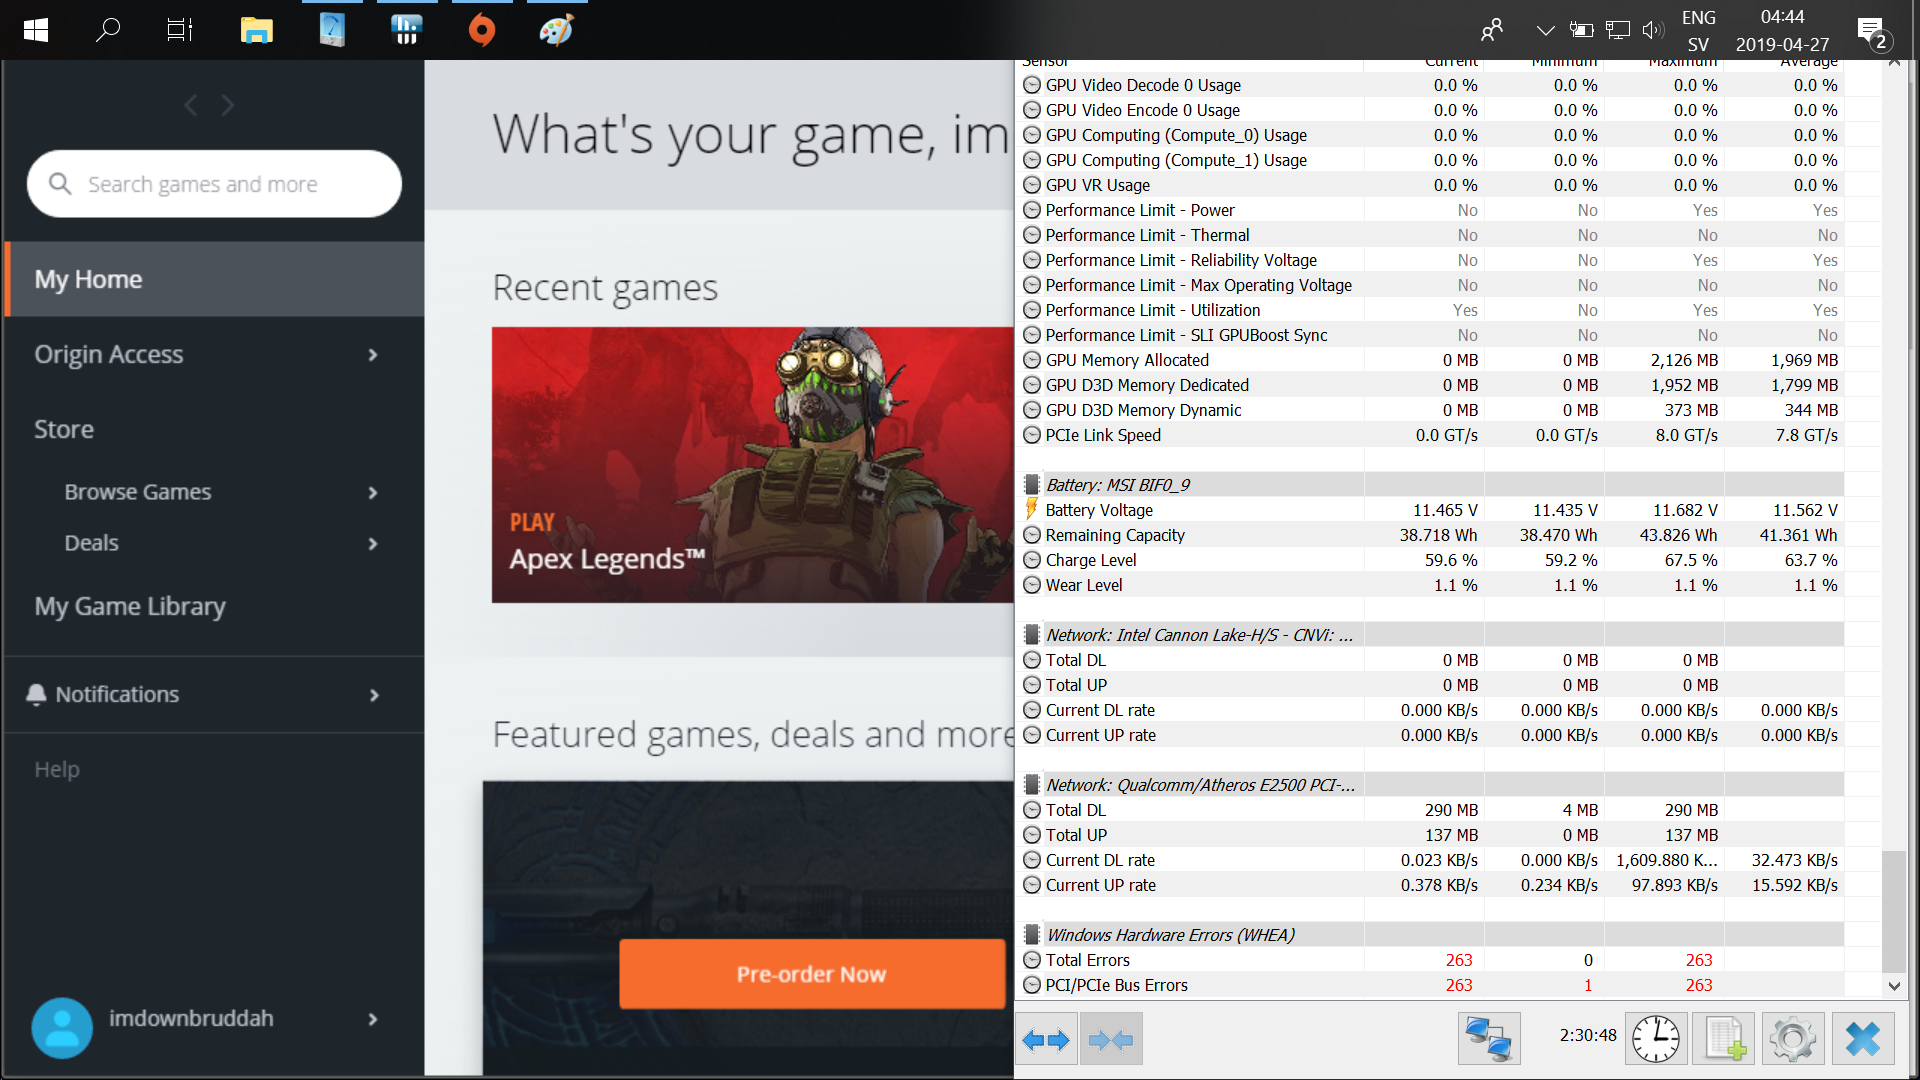Open Paint app from taskbar
Image resolution: width=1920 pixels, height=1080 pixels.
pyautogui.click(x=556, y=30)
